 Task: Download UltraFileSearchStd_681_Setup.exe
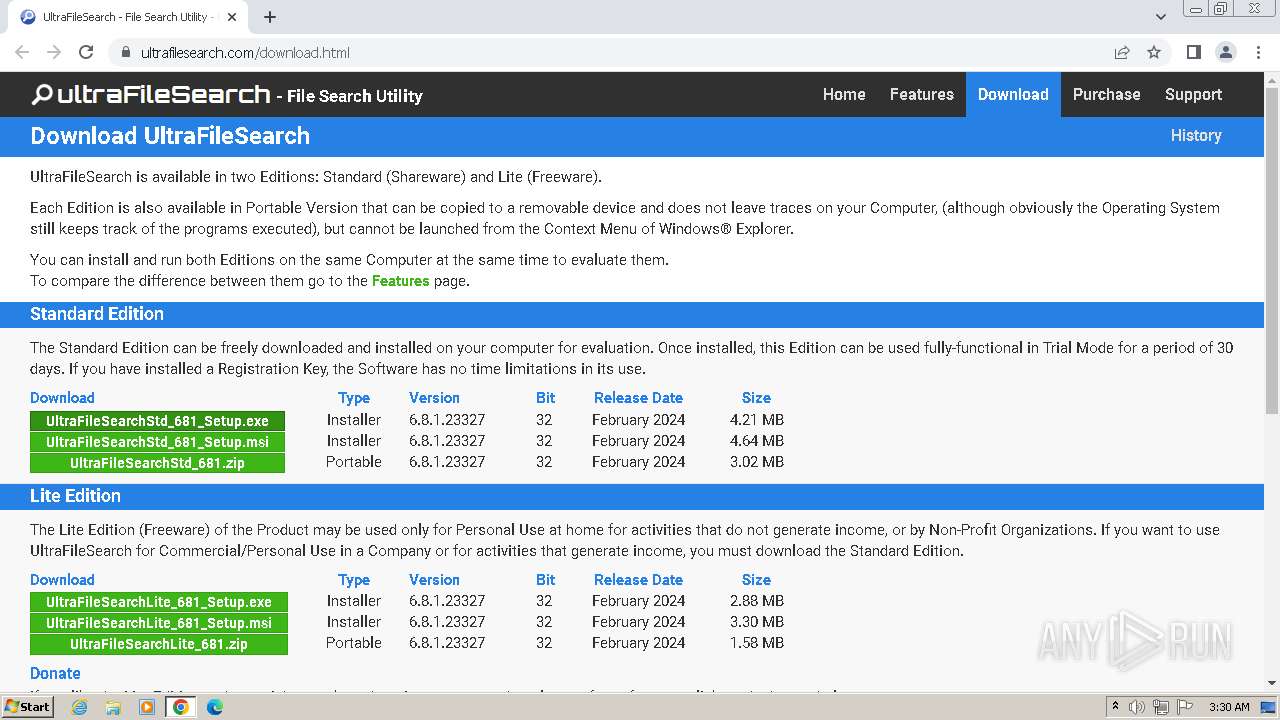[157, 421]
